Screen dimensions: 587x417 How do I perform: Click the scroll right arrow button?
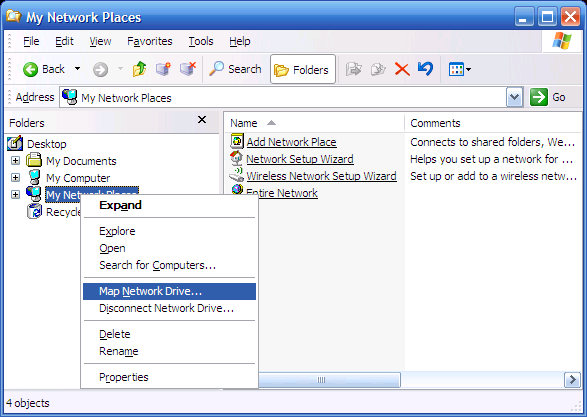tap(572, 380)
